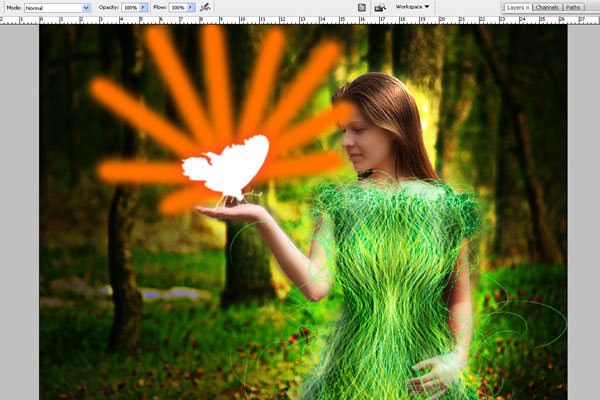
Task: Enable the airbrush option icon
Action: pyautogui.click(x=206, y=7)
